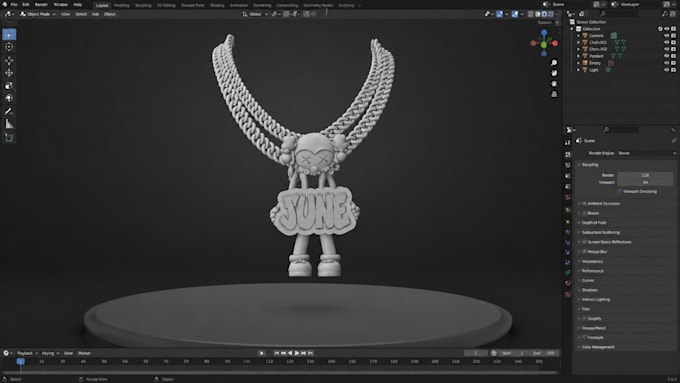Open the Modifiers wrench properties tab
680x383 pixels.
(x=568, y=232)
